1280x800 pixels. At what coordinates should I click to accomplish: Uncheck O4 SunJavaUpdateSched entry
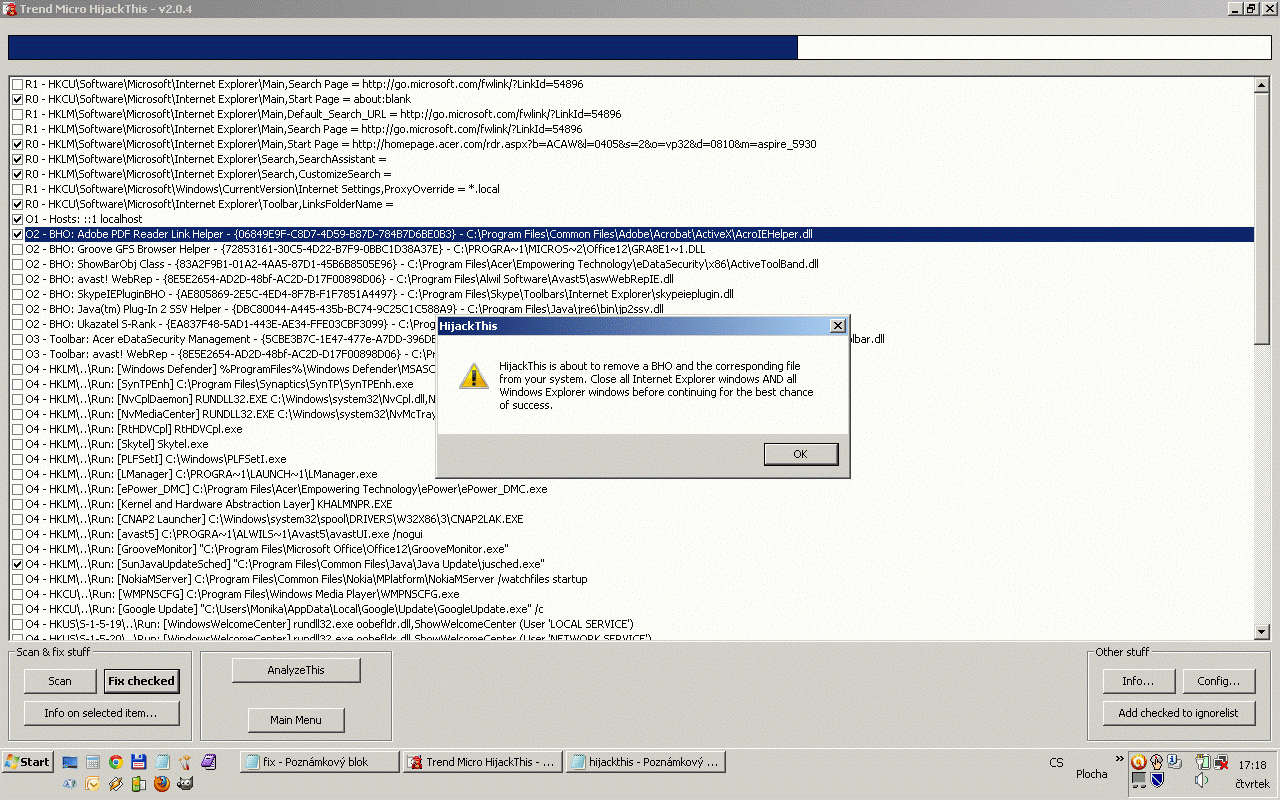pos(17,565)
